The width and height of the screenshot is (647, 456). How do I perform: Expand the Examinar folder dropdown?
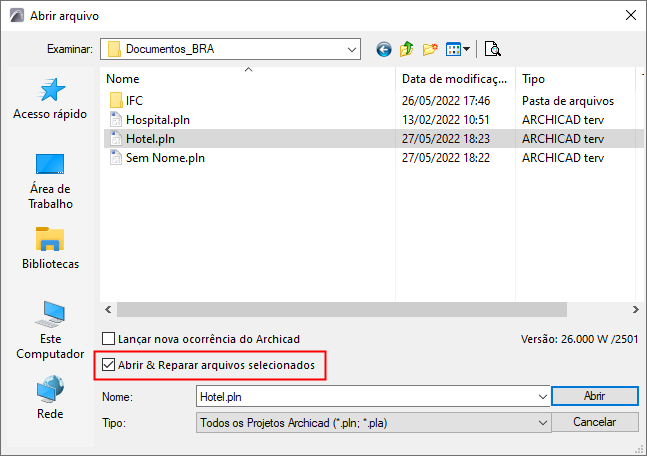coord(352,48)
